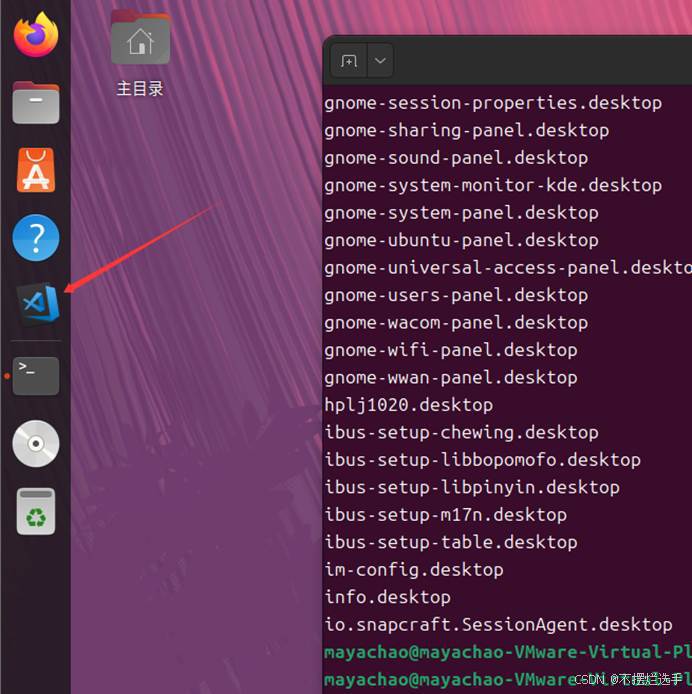Open the Terminal dock icon
692x694 pixels.
36,376
